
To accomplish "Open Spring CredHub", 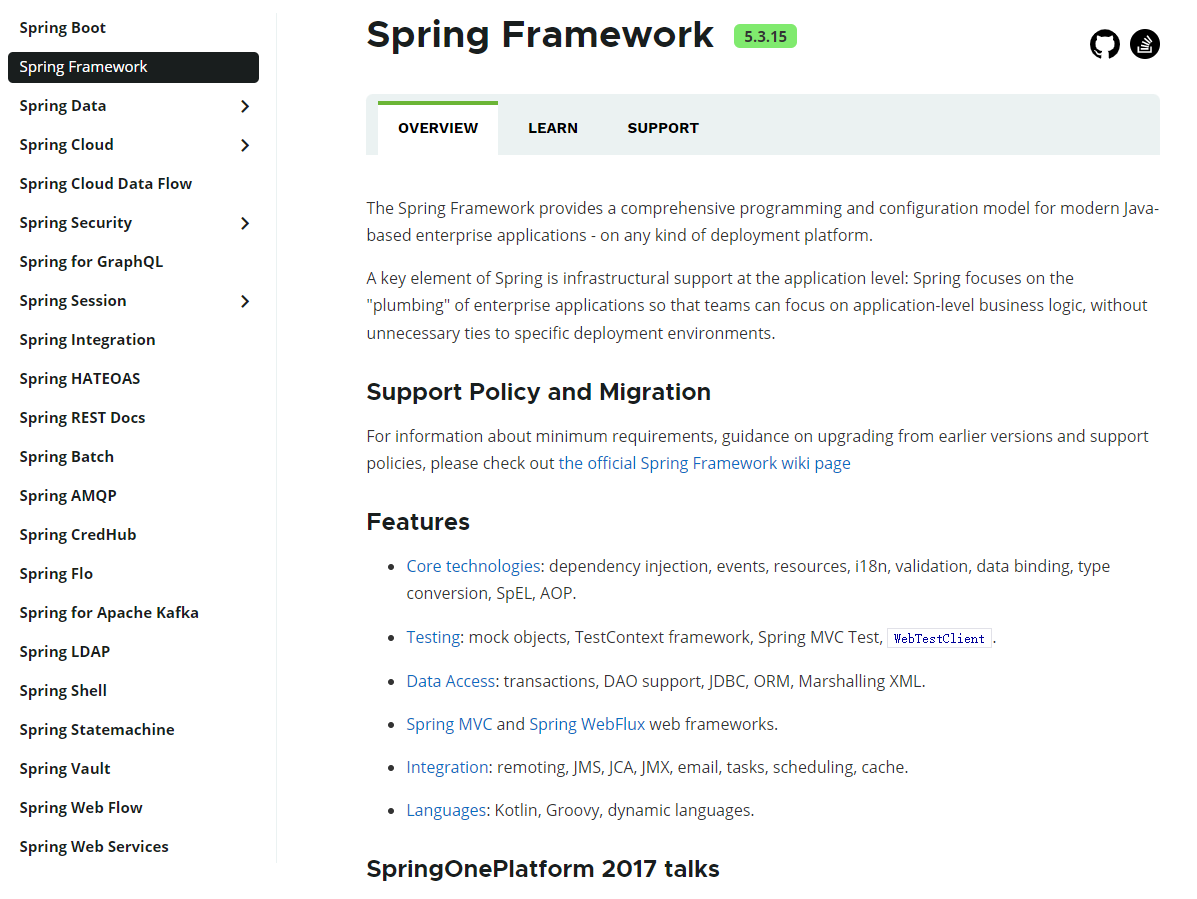I will tap(78, 534).
